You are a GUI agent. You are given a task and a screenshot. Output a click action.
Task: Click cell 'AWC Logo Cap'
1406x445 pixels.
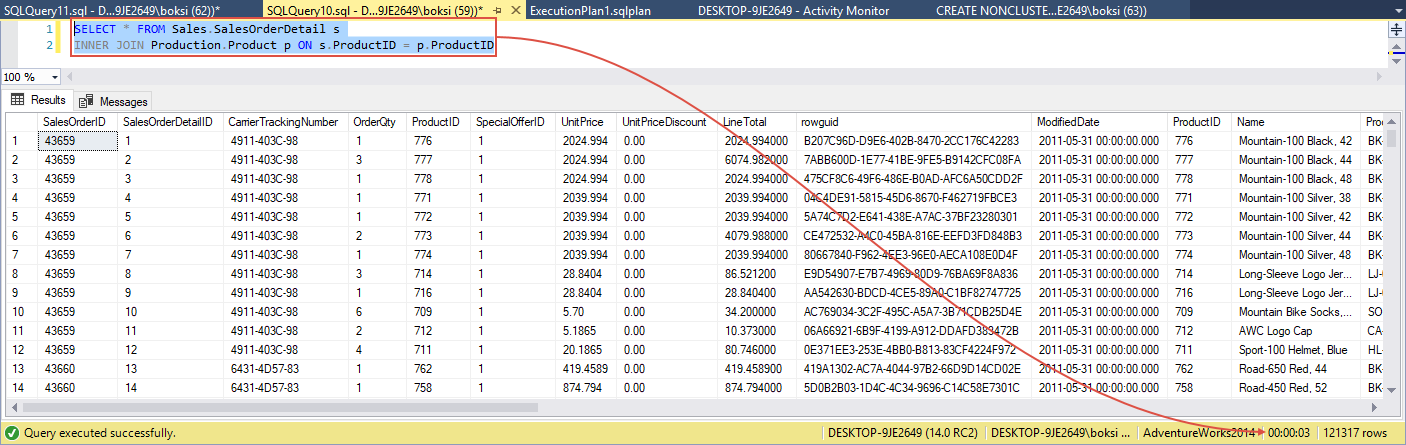1296,330
